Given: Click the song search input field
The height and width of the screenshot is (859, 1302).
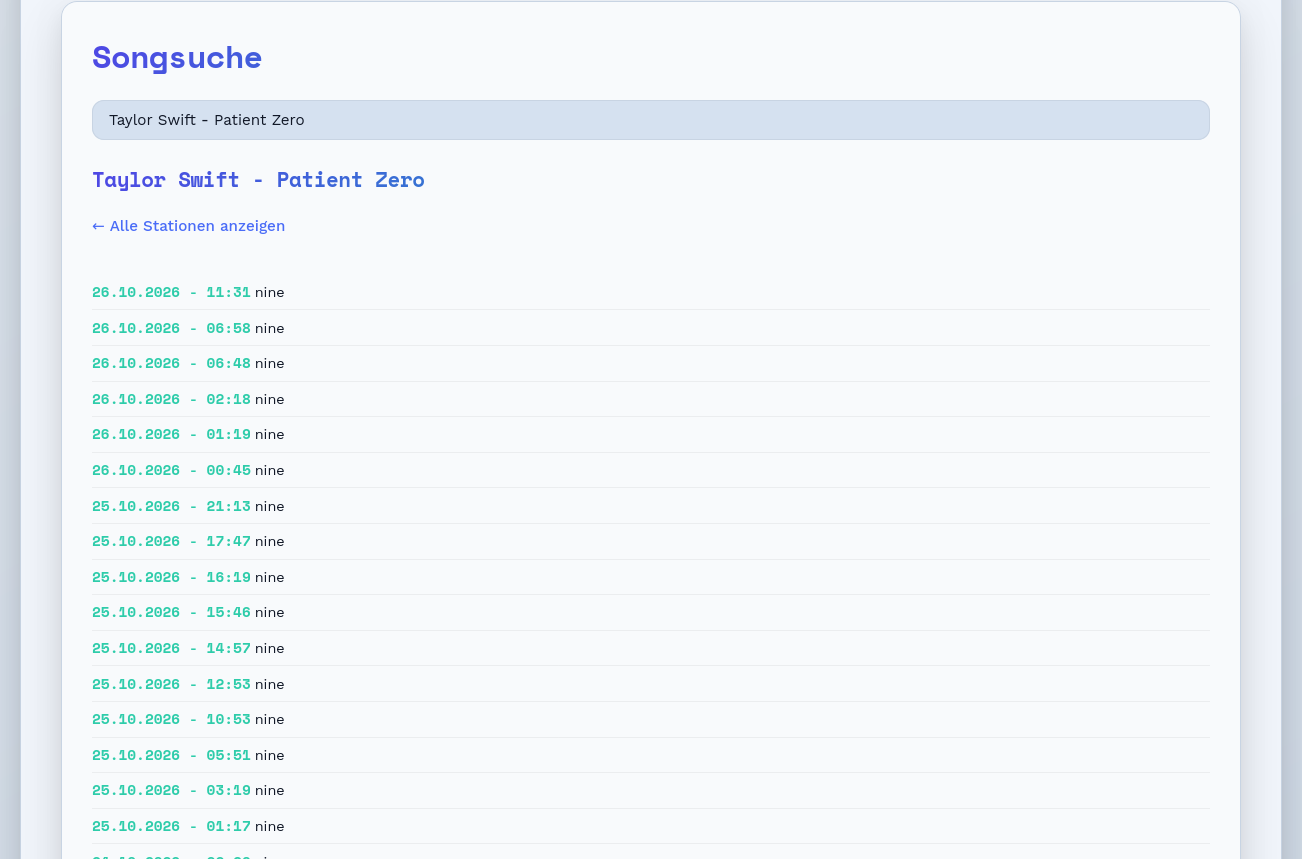Looking at the screenshot, I should [651, 120].
